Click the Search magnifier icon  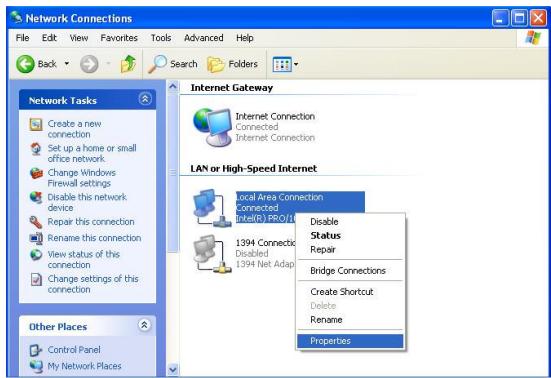(x=157, y=64)
